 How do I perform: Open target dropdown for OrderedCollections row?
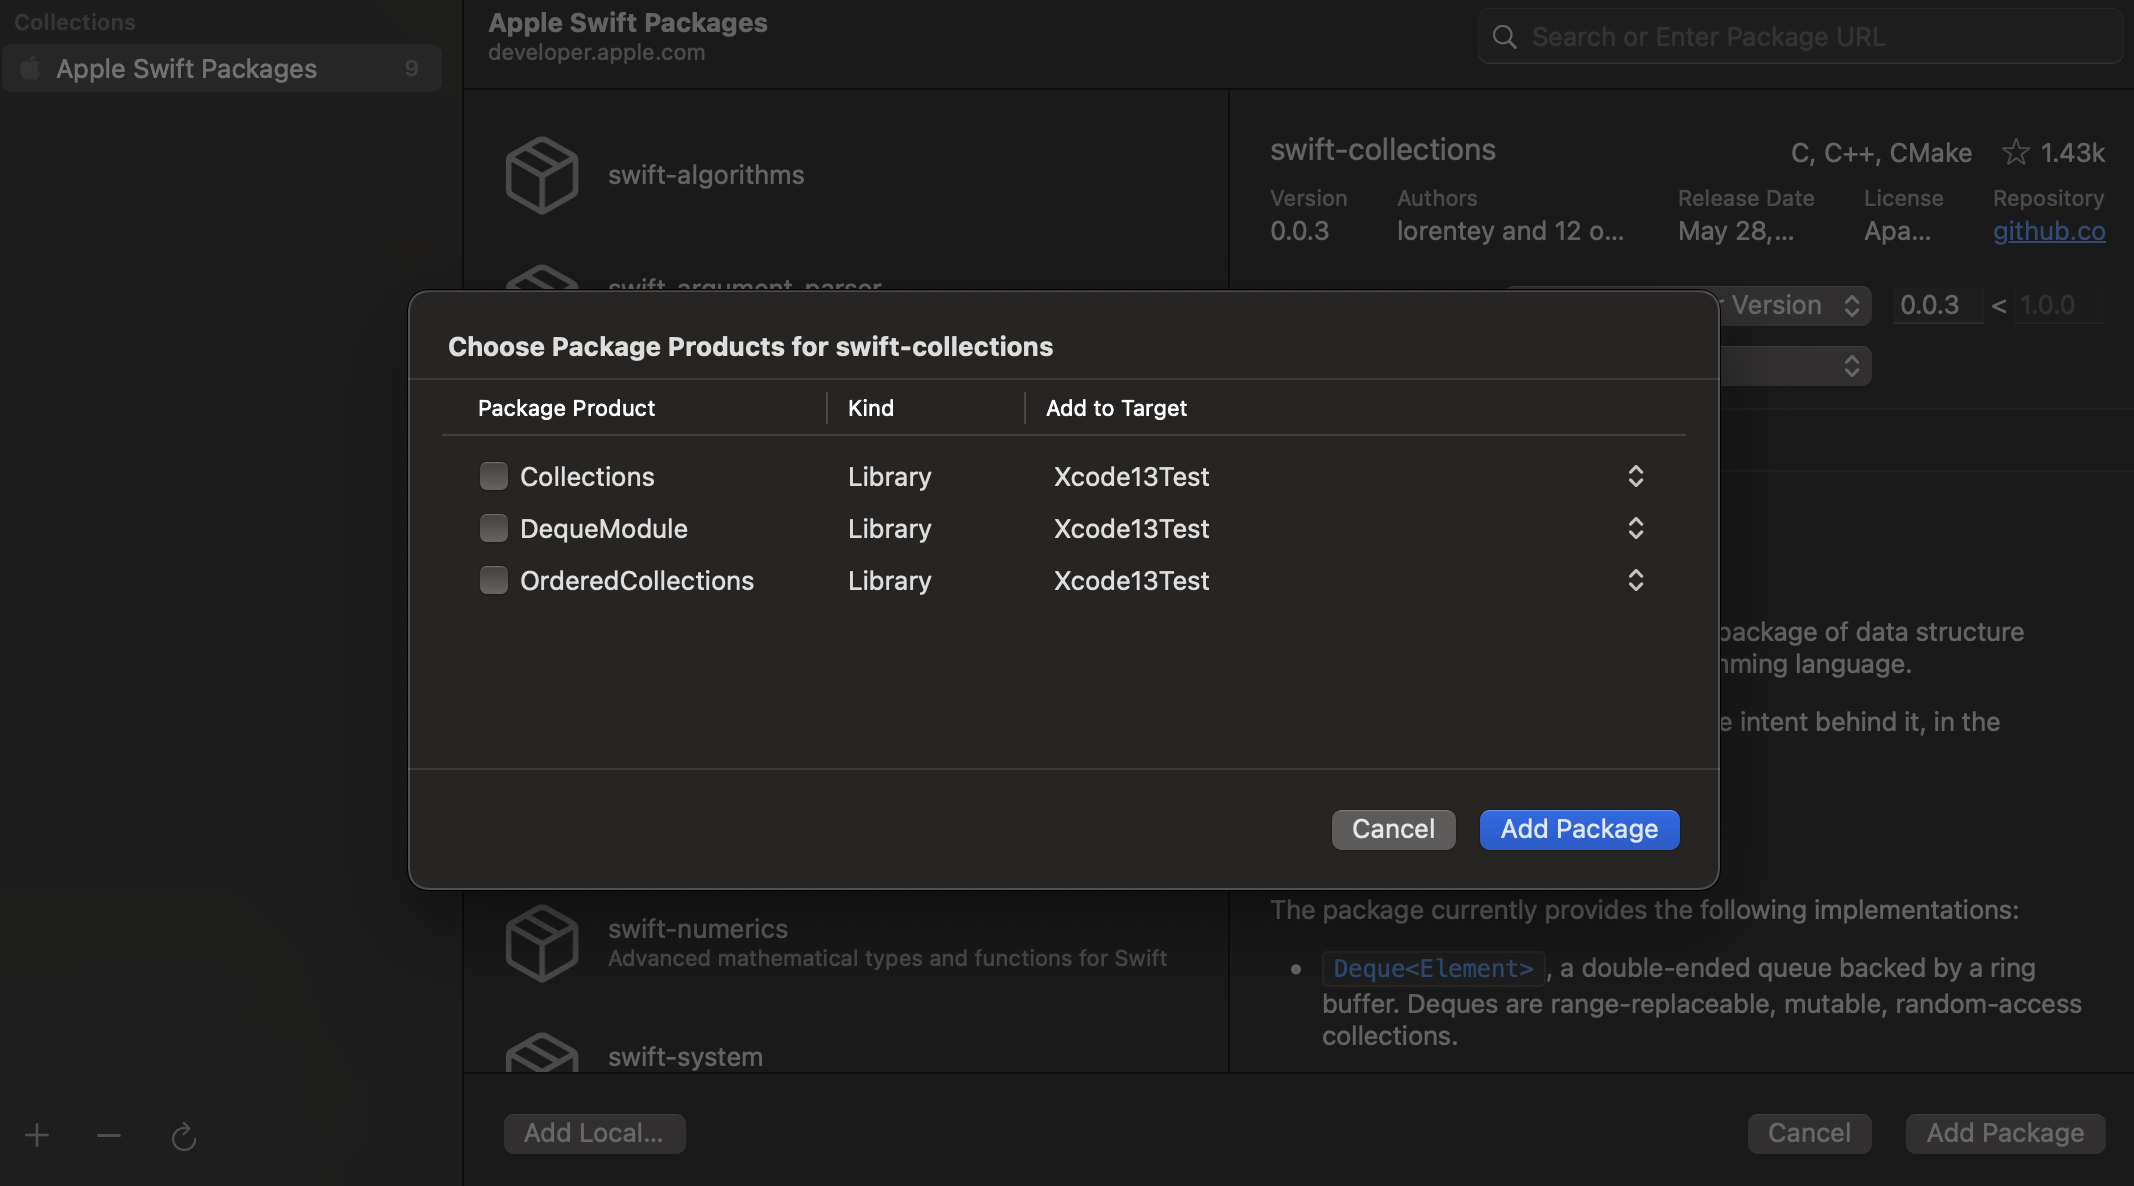point(1636,580)
